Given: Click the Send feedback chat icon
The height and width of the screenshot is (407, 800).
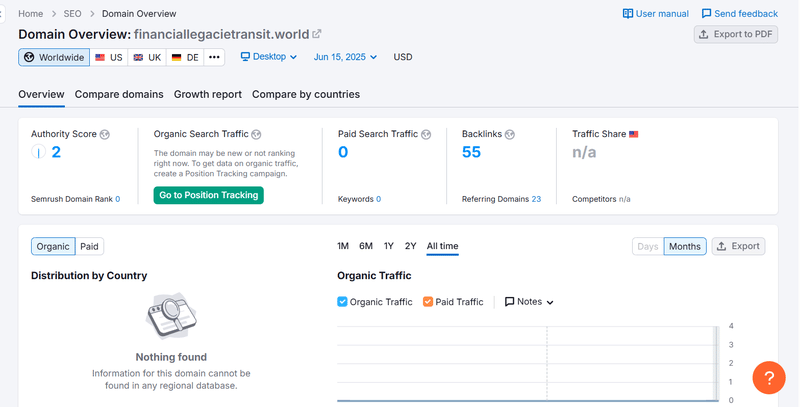Looking at the screenshot, I should pos(707,14).
